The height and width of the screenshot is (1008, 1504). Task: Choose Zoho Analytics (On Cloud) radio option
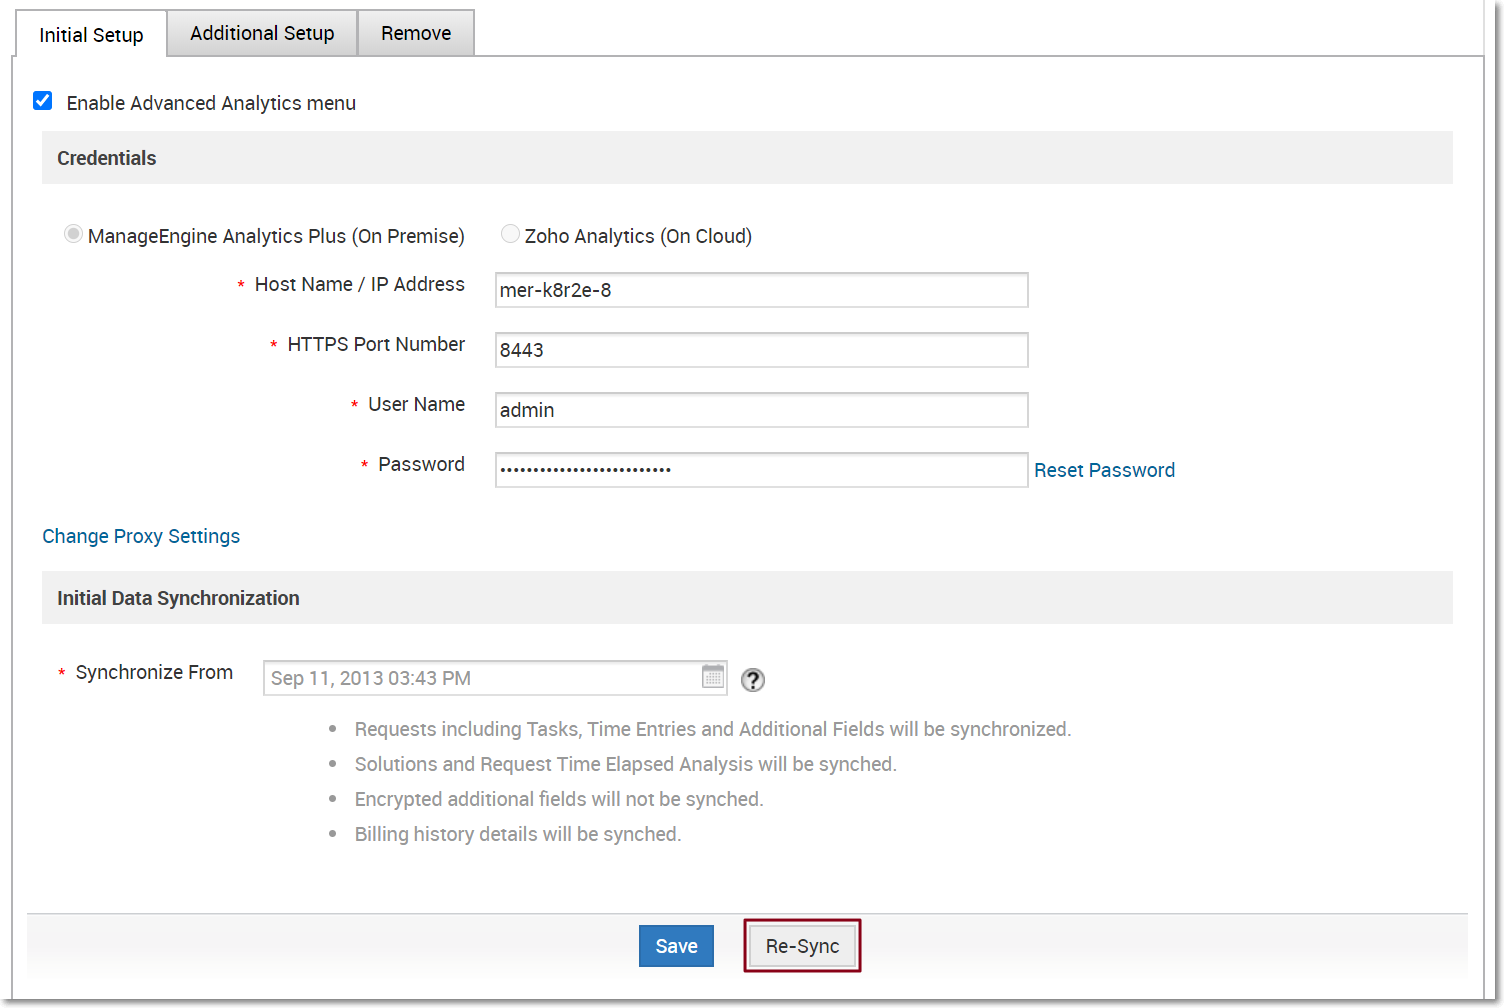coord(510,234)
